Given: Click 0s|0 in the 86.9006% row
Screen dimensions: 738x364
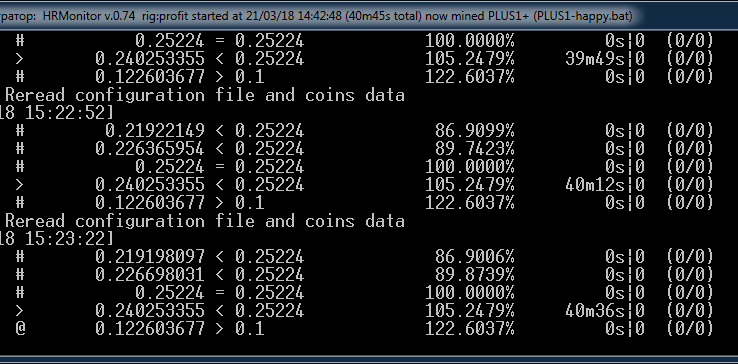Looking at the screenshot, I should [625, 257].
